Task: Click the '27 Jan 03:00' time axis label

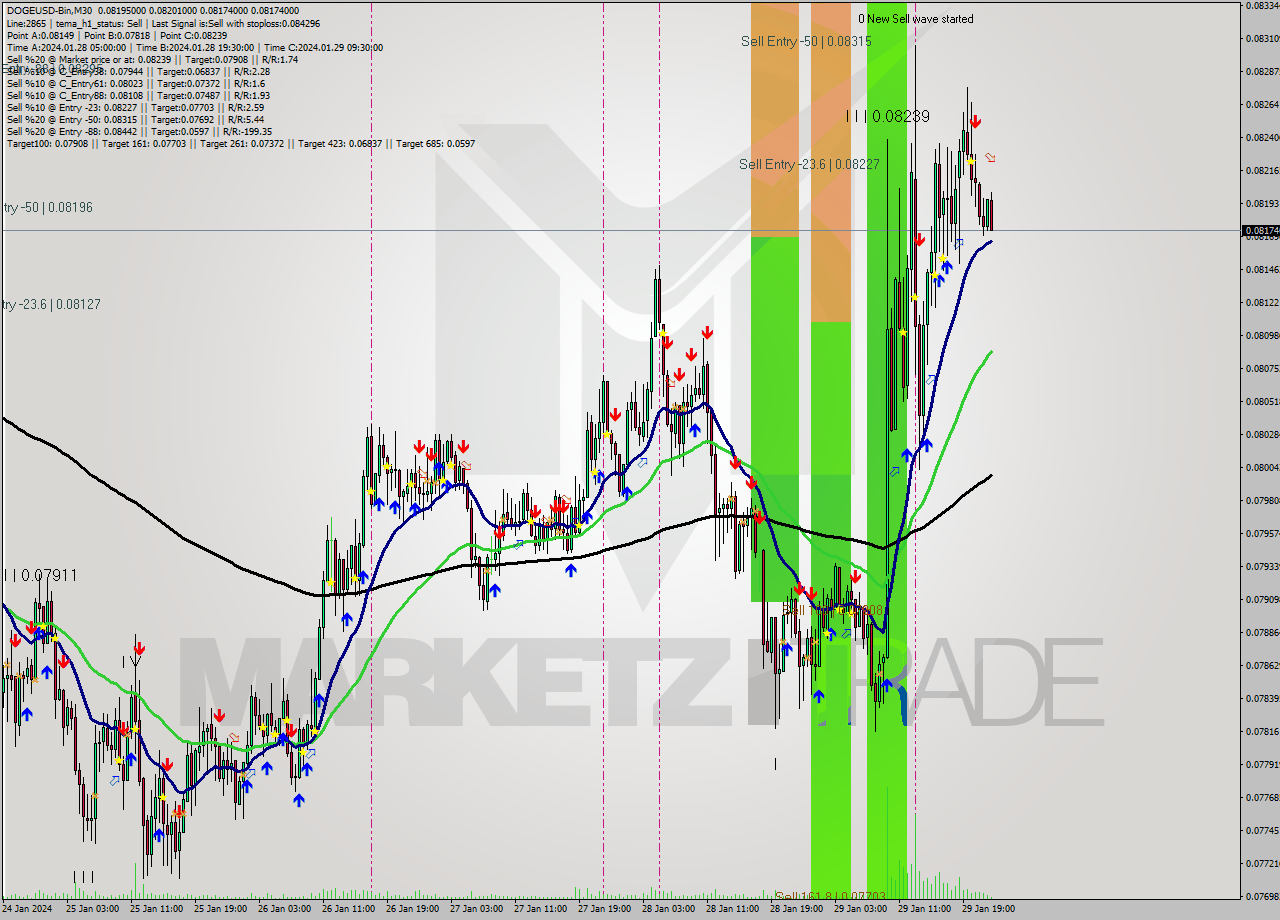Action: tap(476, 909)
